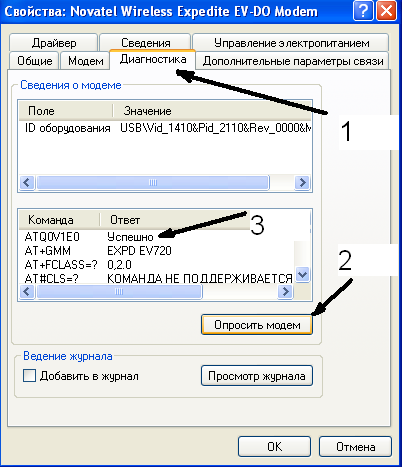402x467 pixels.
Task: Click the command list scroll-down arrow
Action: pos(303,275)
